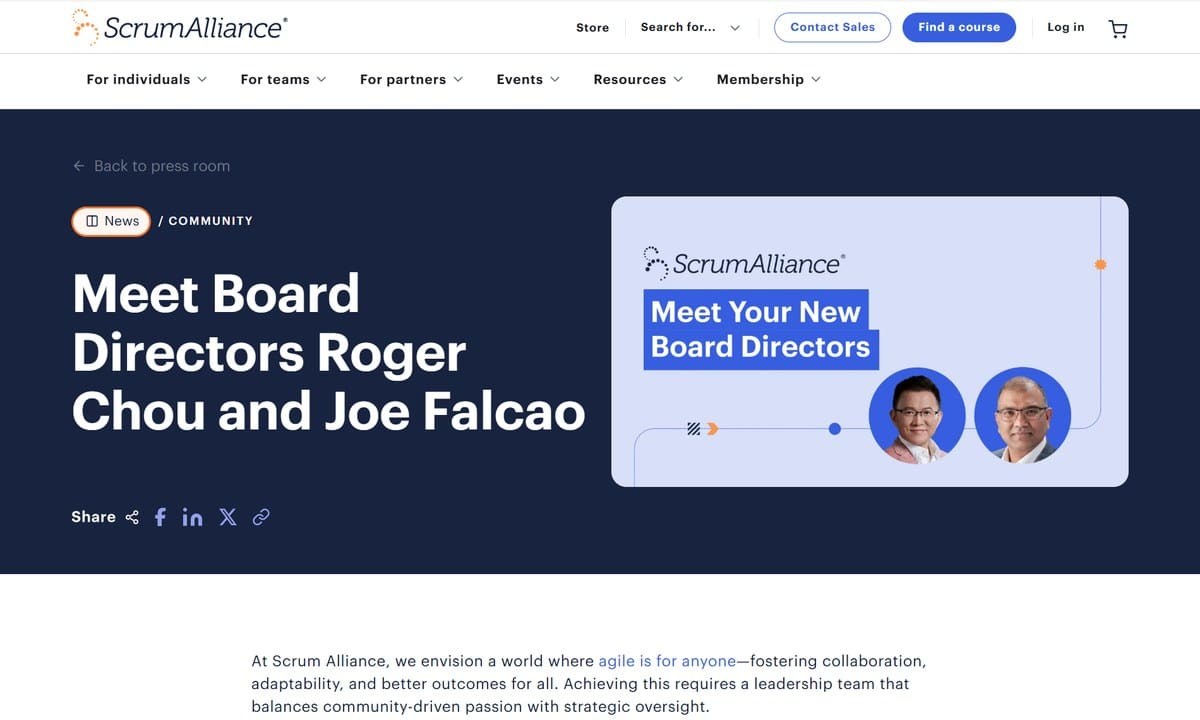This screenshot has width=1200, height=720.
Task: Follow the 'agile is for anyone' link
Action: 667,661
